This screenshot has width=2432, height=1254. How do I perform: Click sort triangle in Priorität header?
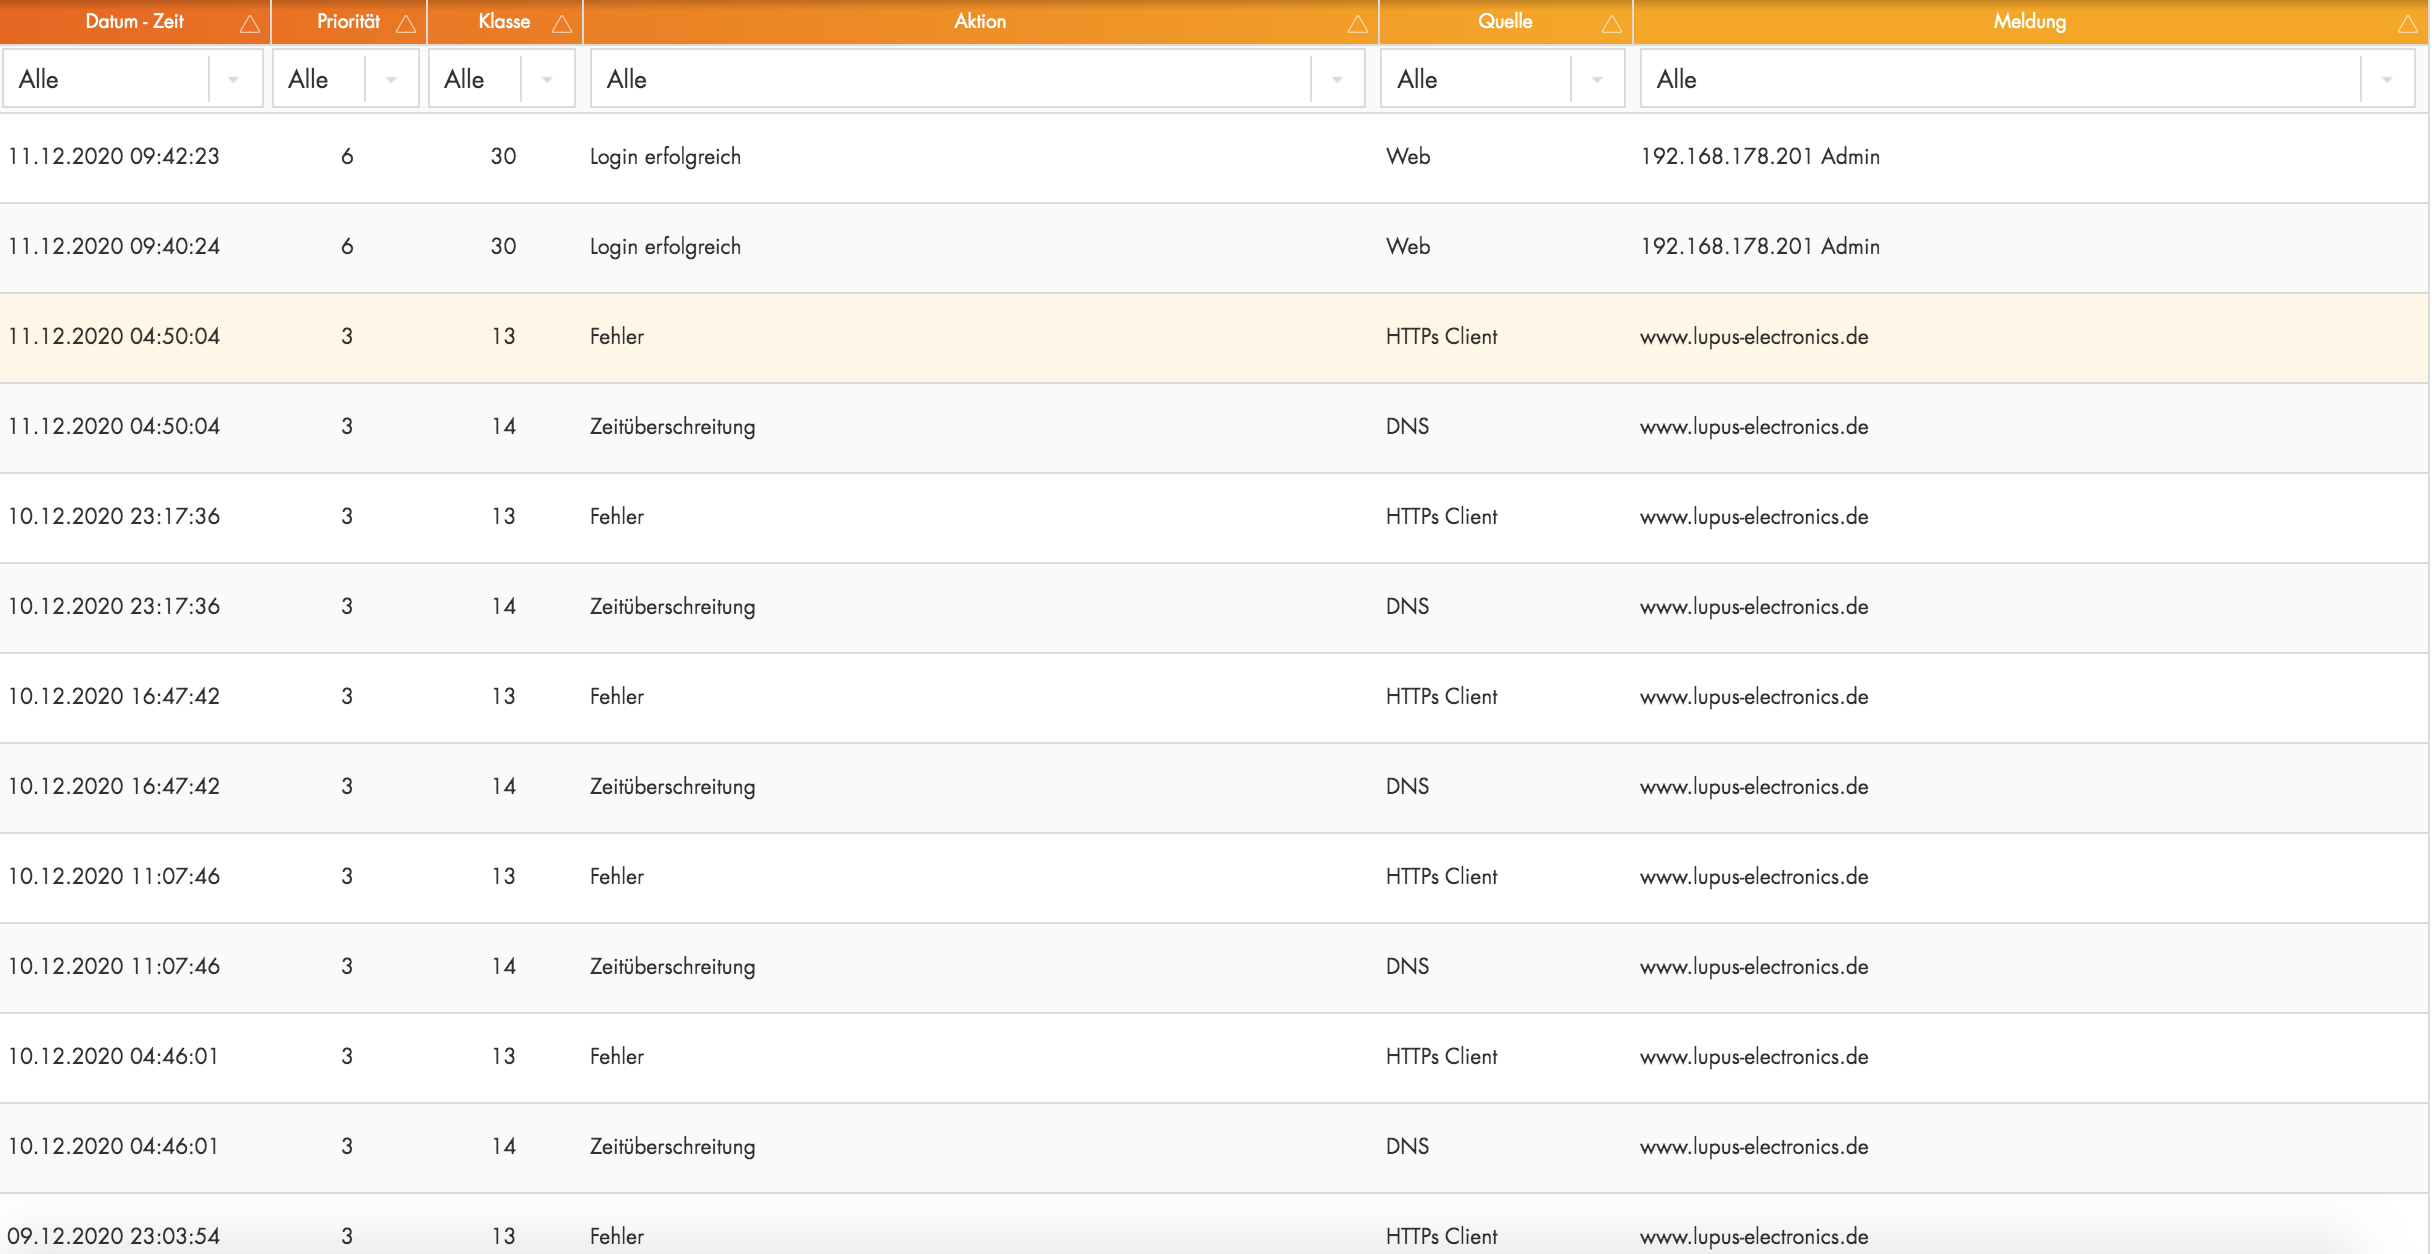click(x=406, y=24)
